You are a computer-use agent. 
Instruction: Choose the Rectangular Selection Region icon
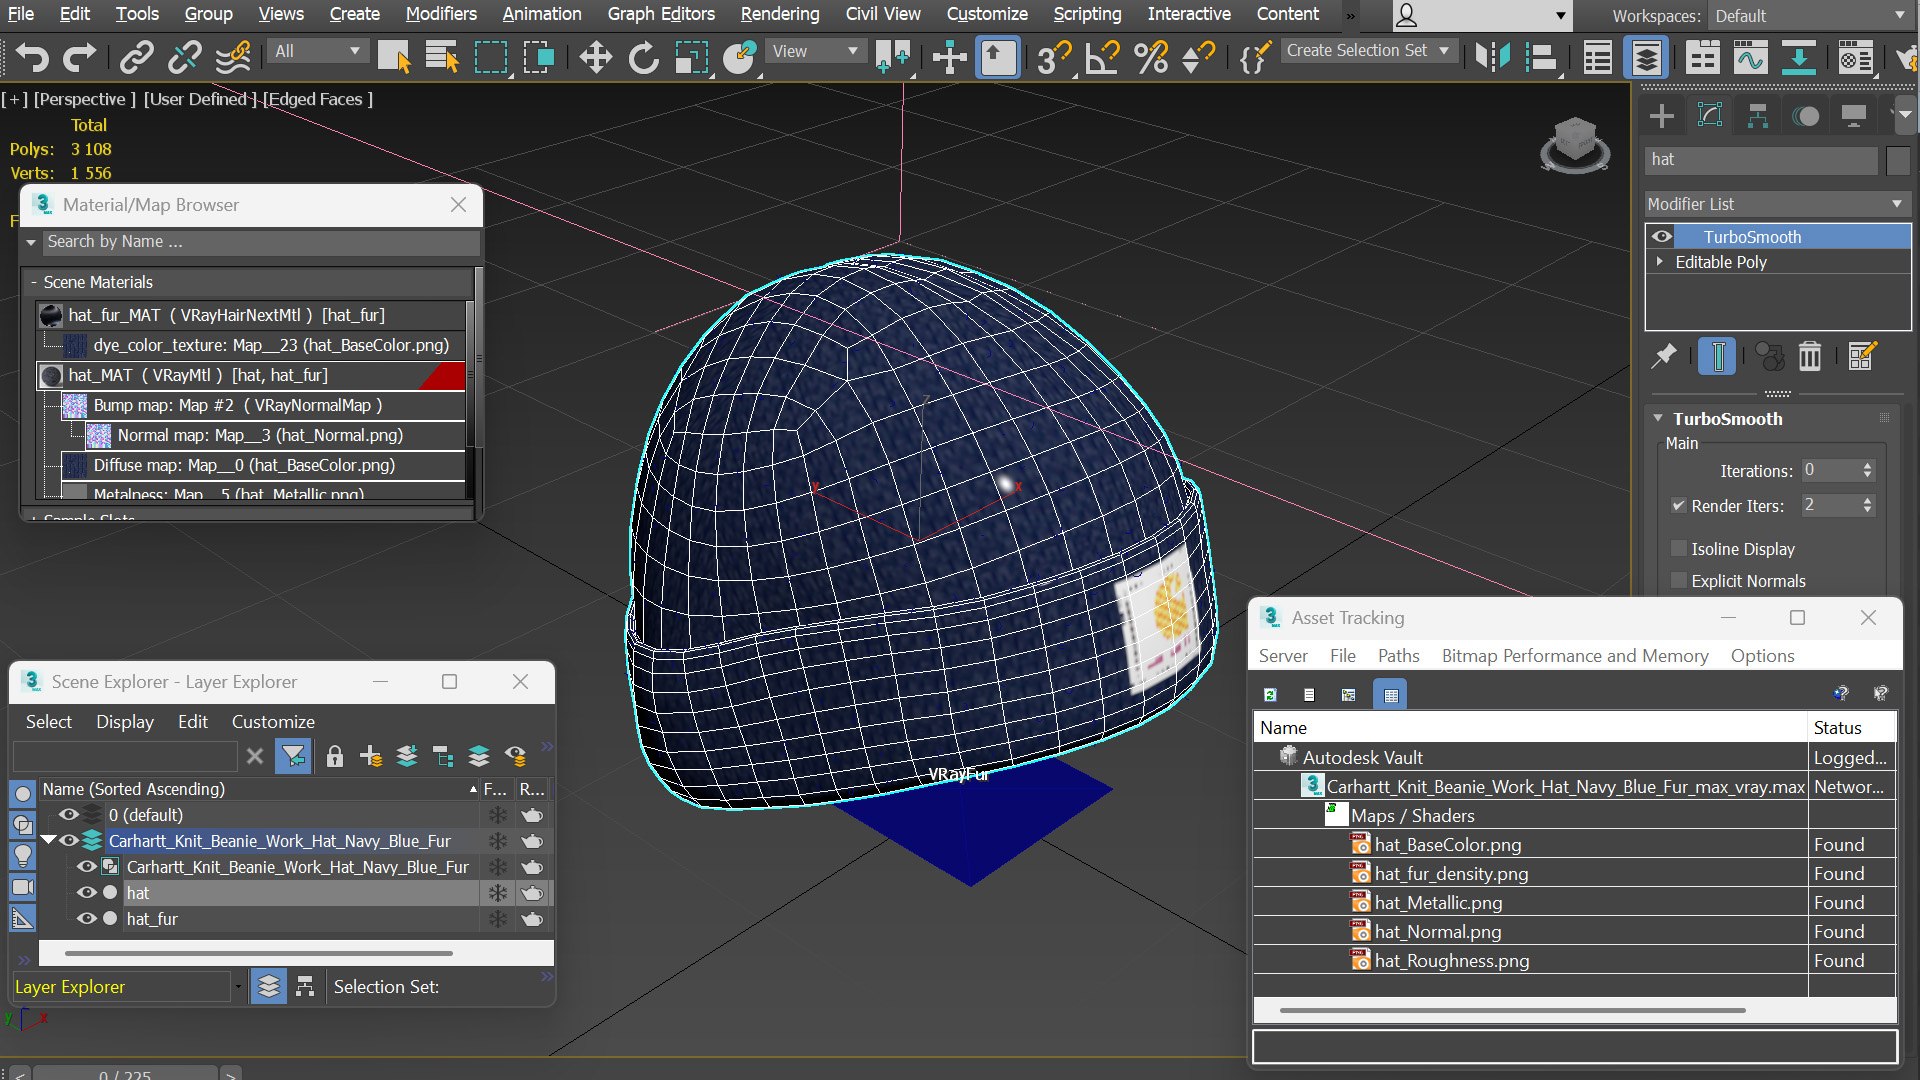(x=490, y=57)
